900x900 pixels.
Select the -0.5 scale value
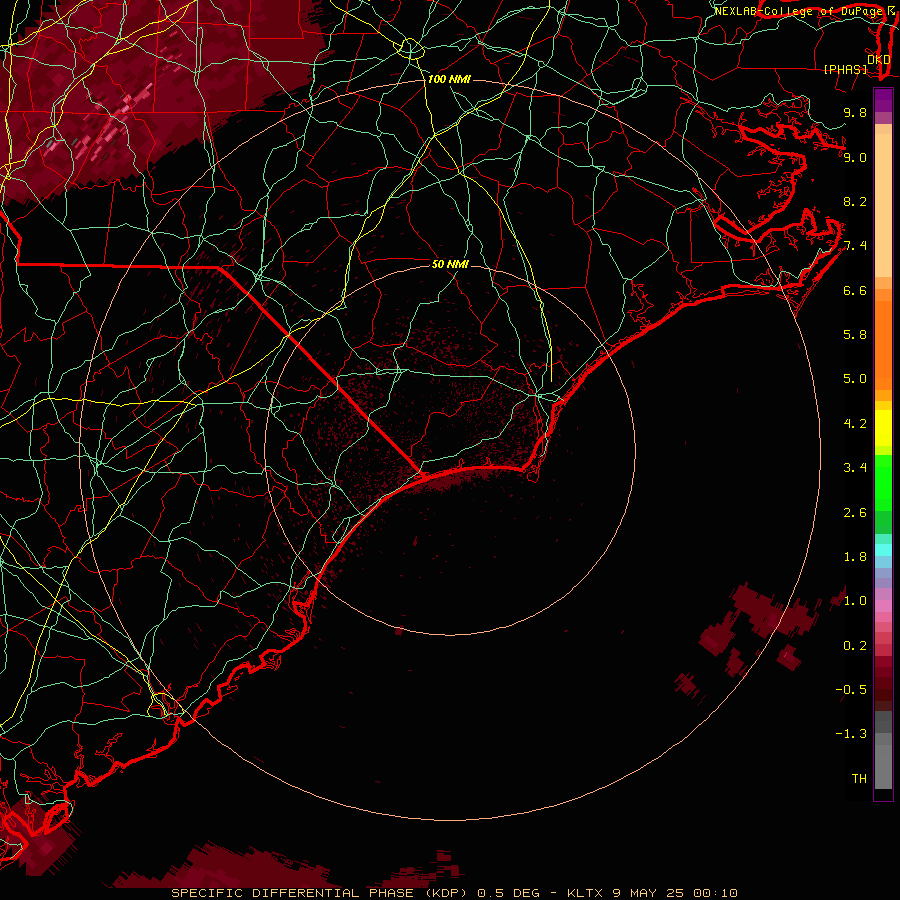click(851, 690)
